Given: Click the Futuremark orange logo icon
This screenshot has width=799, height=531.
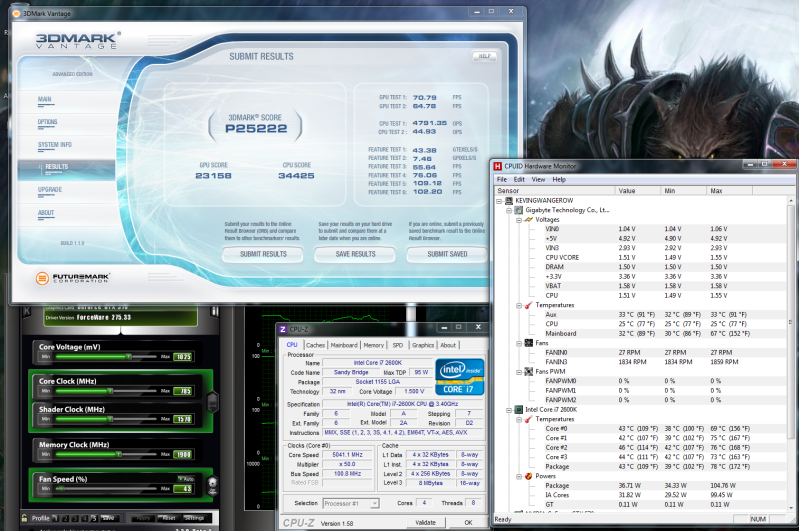Looking at the screenshot, I should 42,278.
